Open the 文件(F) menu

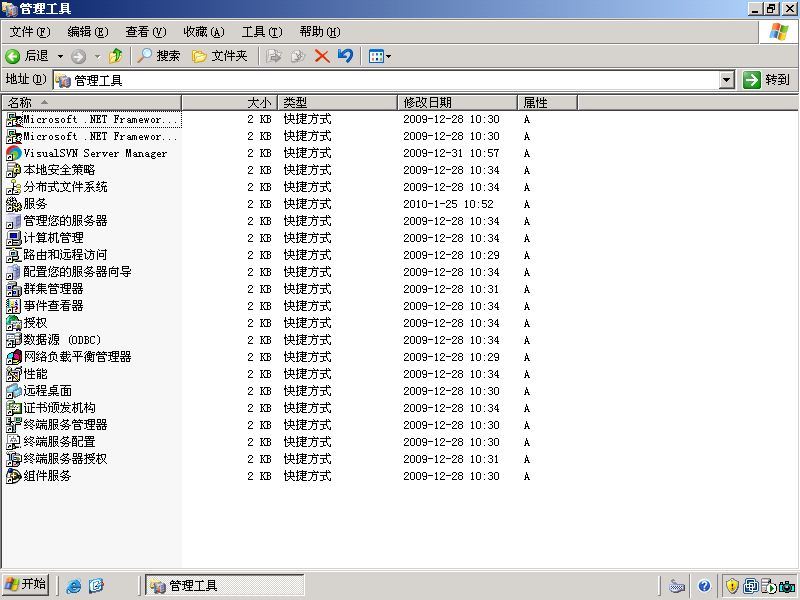[x=30, y=32]
